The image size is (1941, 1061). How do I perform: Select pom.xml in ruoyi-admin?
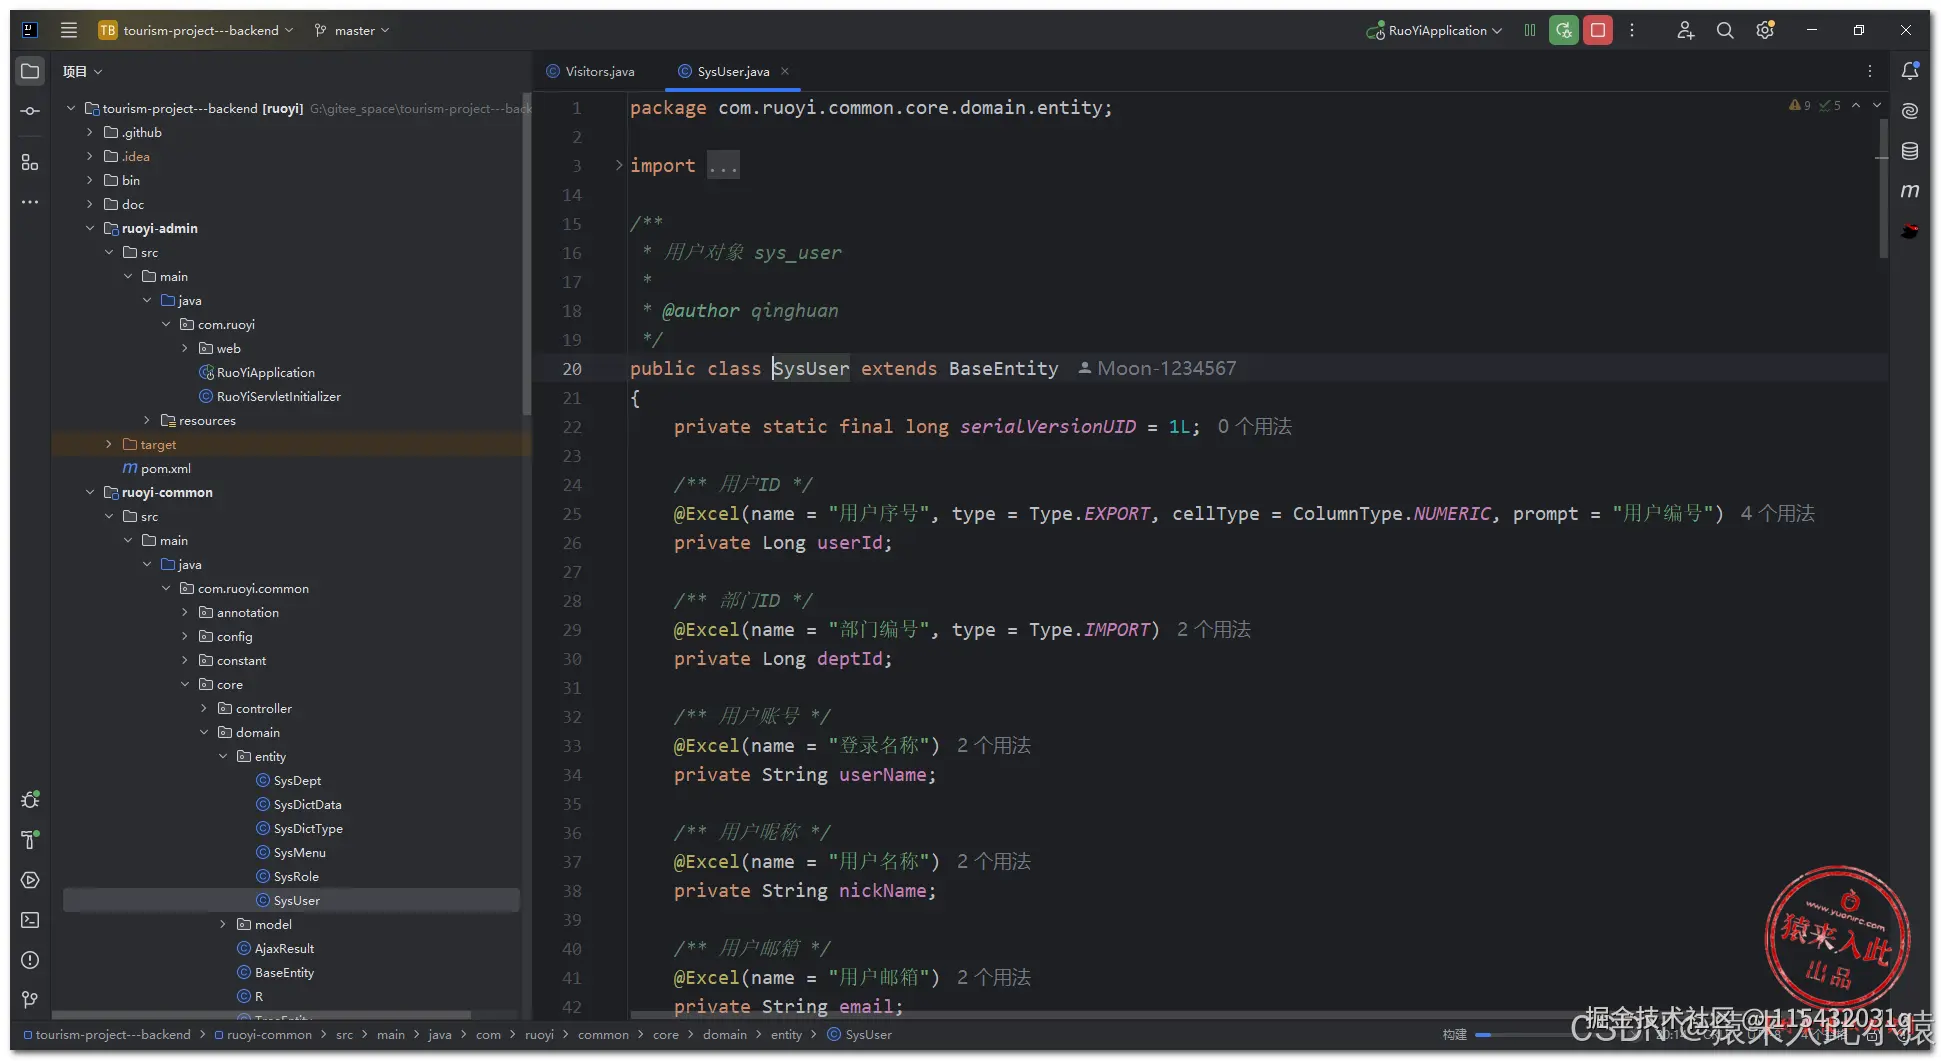(x=156, y=468)
